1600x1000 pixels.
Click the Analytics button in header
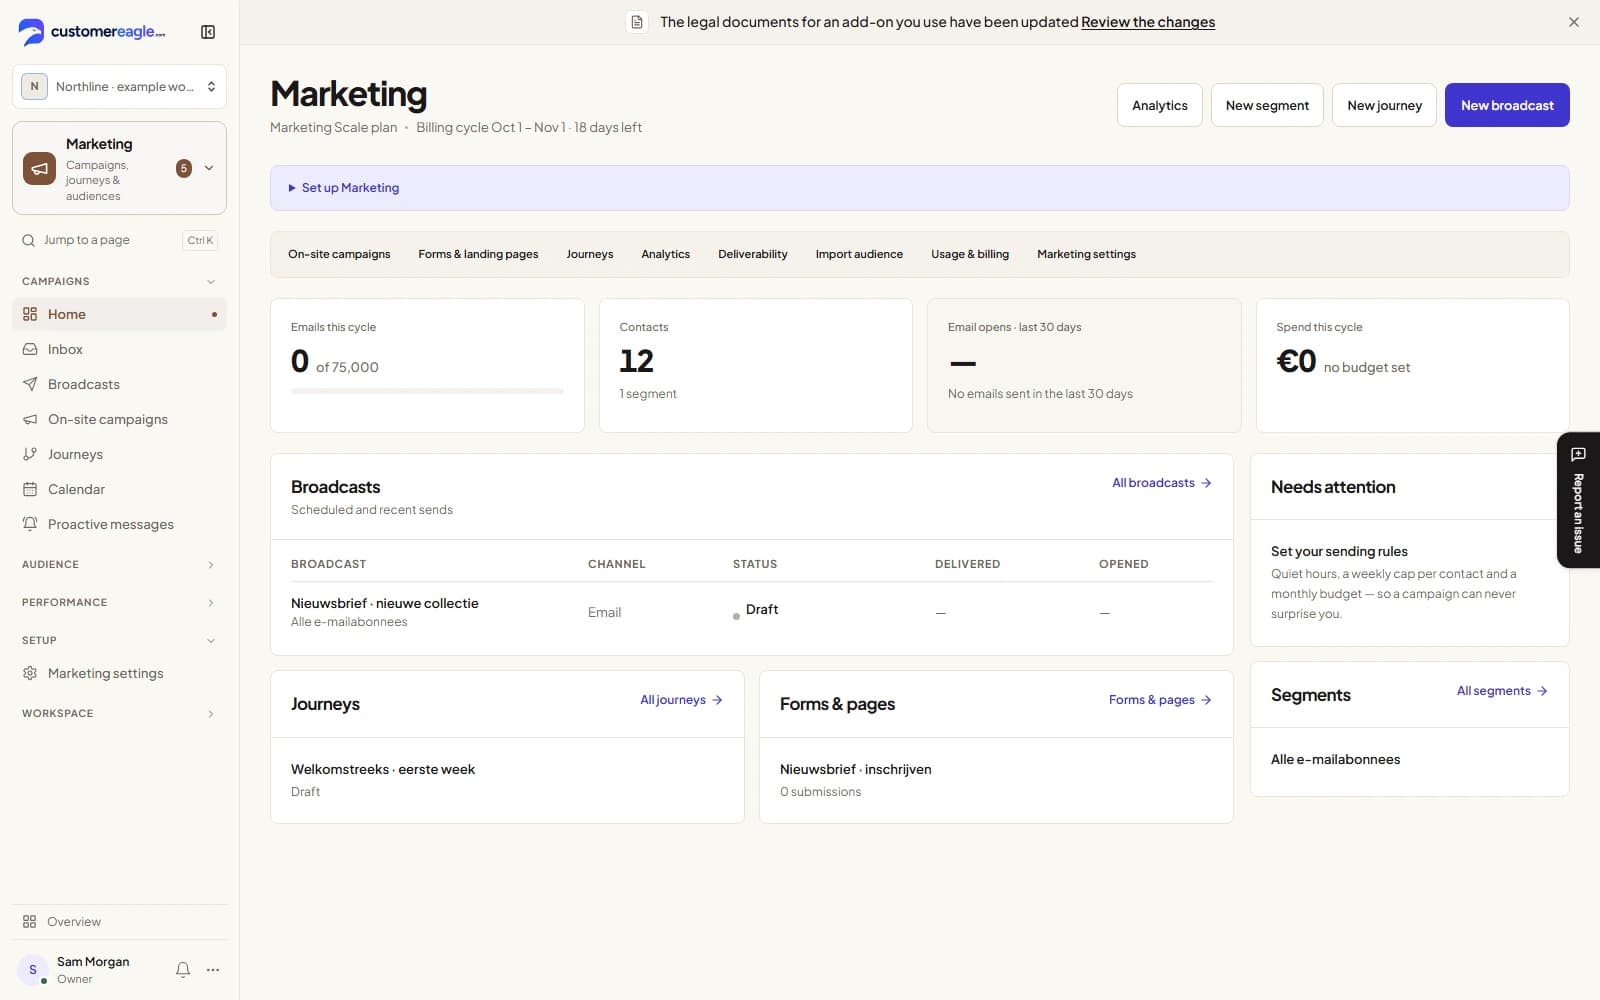point(1160,105)
